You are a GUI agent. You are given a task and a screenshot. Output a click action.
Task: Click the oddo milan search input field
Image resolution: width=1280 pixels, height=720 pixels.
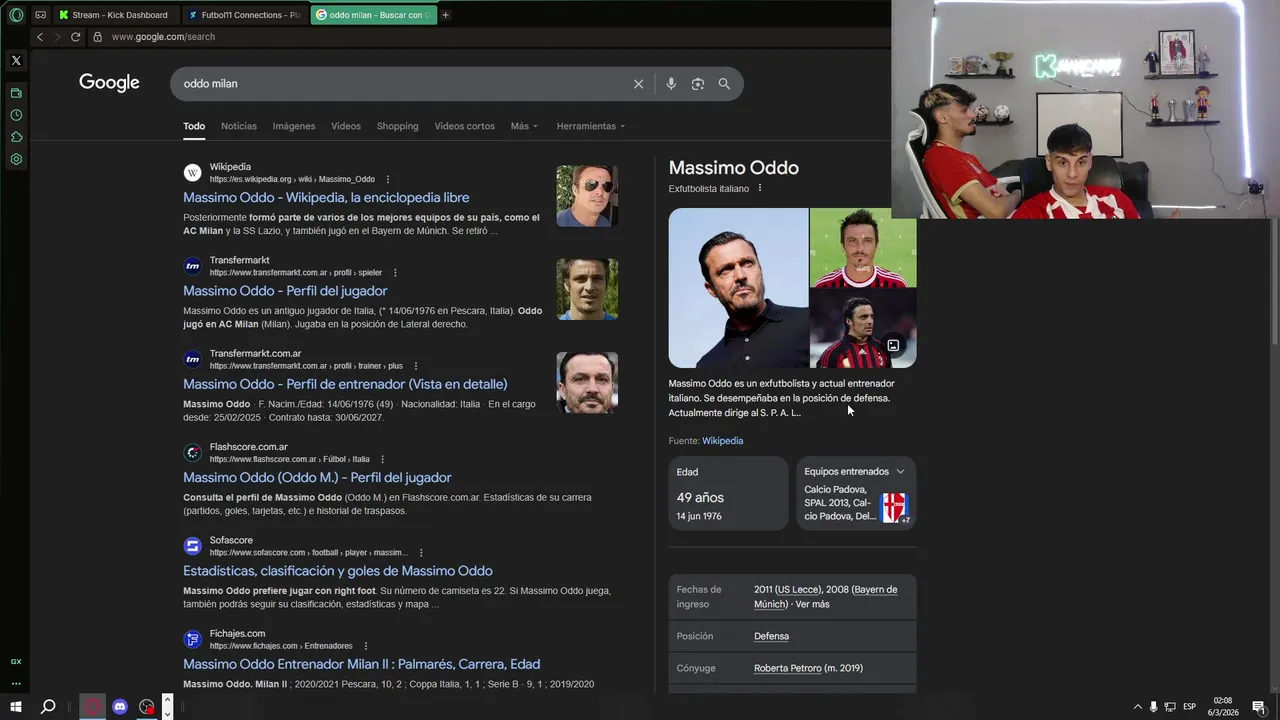(x=400, y=84)
